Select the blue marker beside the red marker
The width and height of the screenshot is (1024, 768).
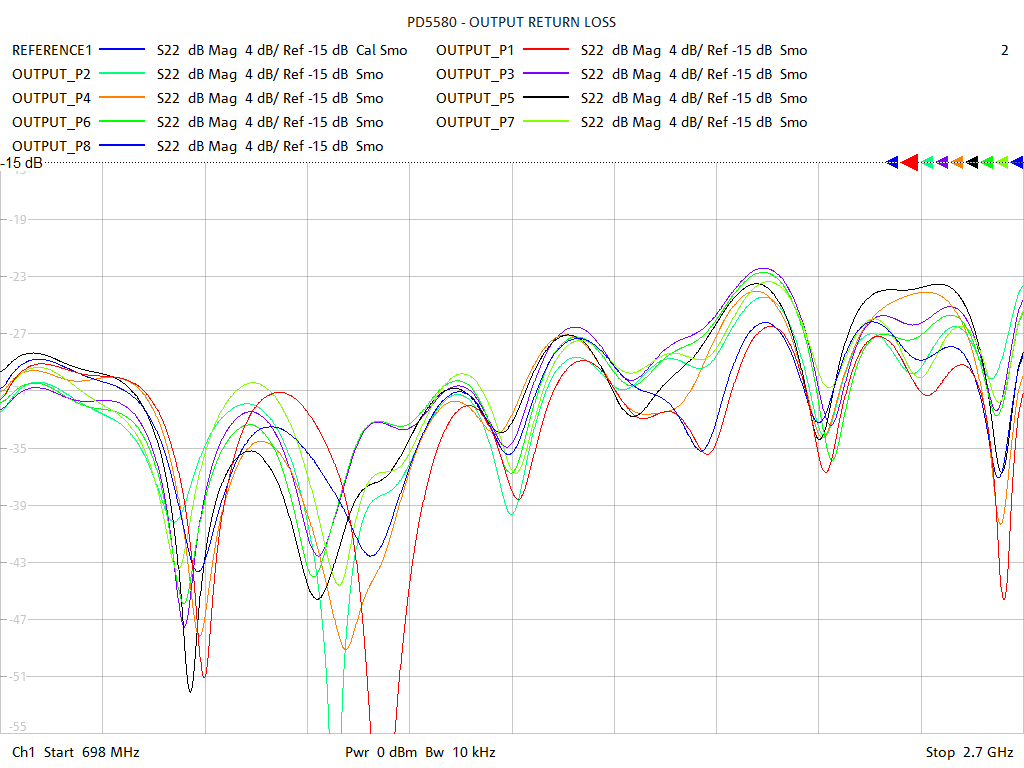(x=893, y=163)
